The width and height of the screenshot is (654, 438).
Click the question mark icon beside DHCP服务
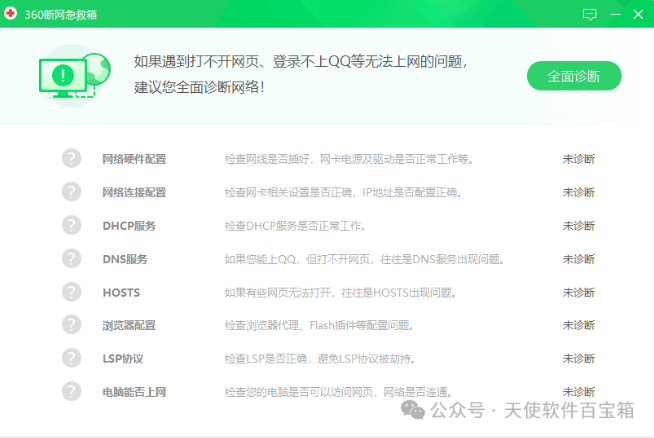point(71,225)
